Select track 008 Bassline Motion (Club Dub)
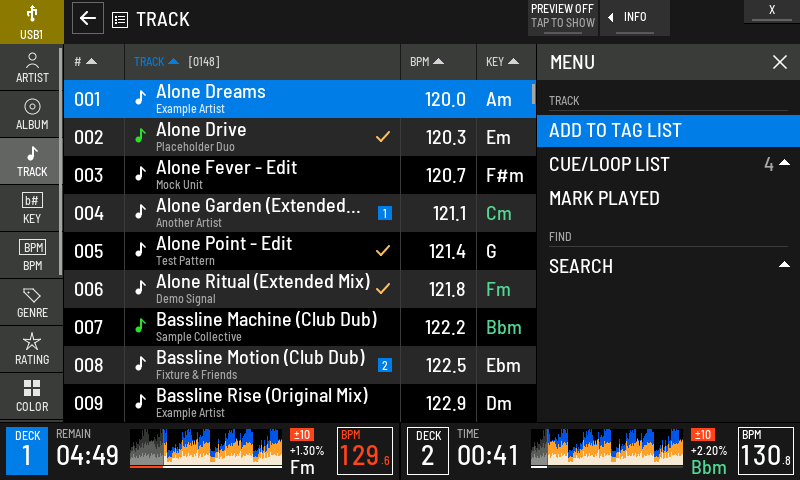 (x=300, y=365)
